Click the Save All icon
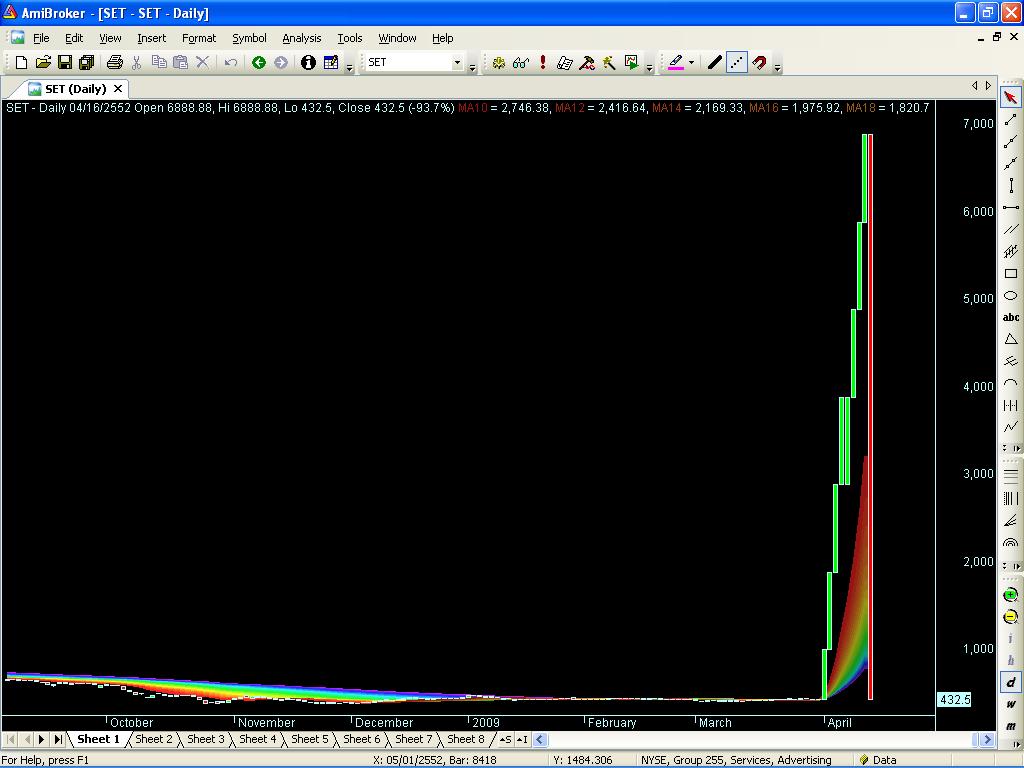The height and width of the screenshot is (768, 1024). pos(86,63)
